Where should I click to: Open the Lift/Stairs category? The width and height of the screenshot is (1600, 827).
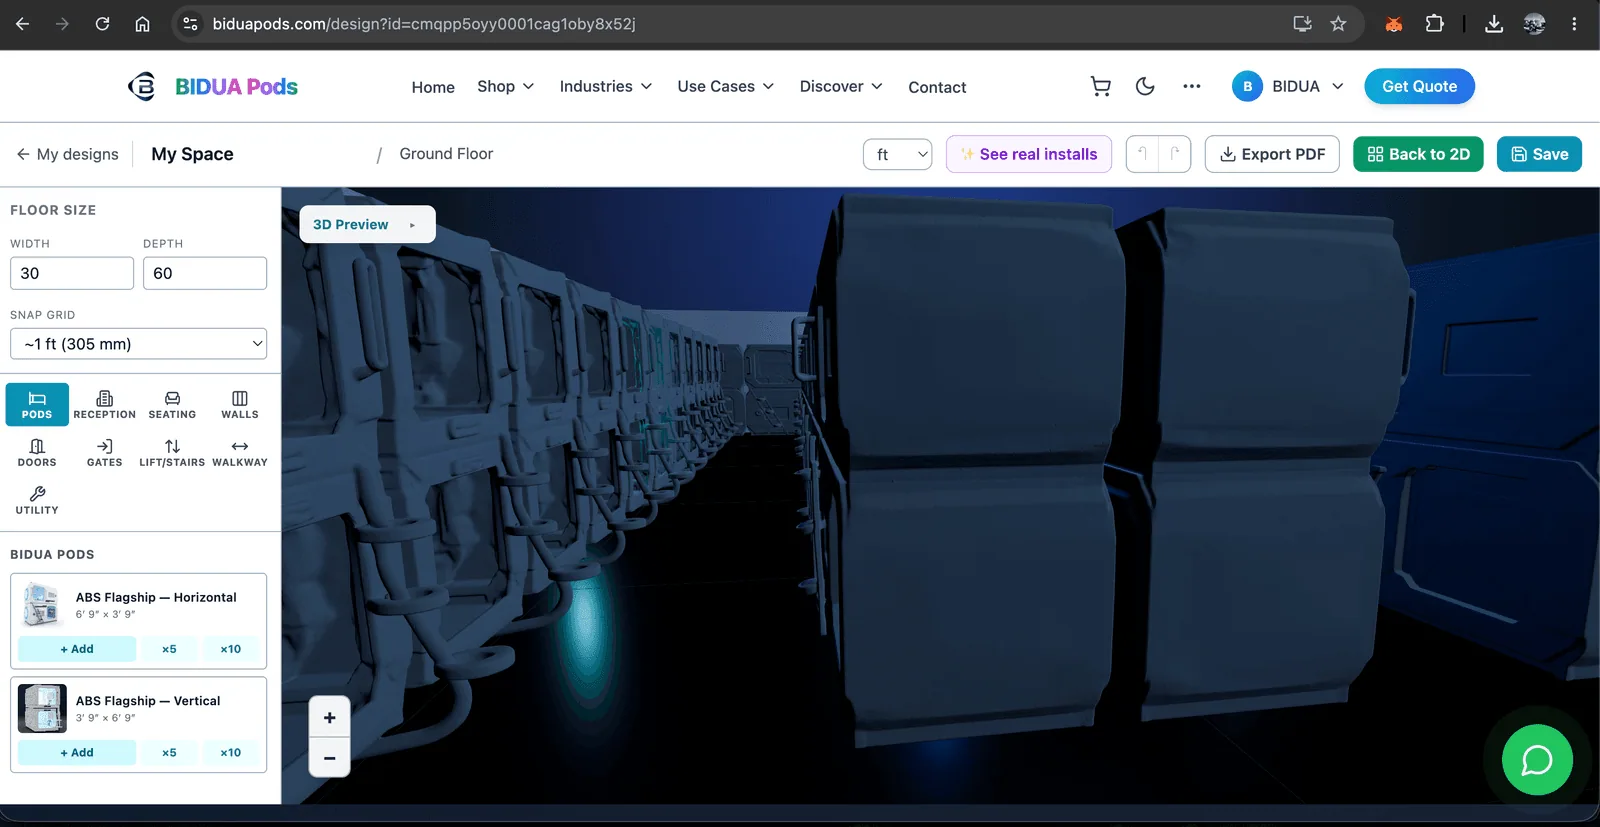172,452
